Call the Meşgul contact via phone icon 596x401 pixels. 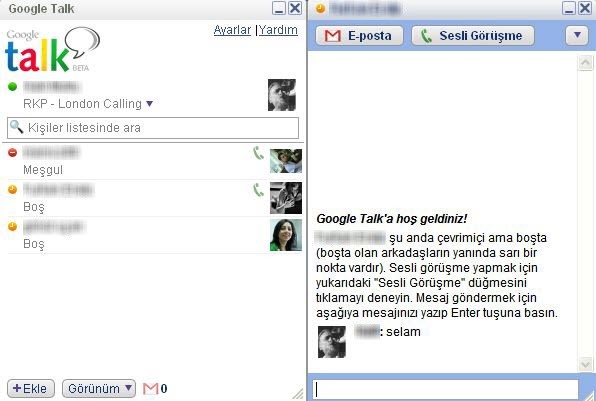pyautogui.click(x=258, y=153)
